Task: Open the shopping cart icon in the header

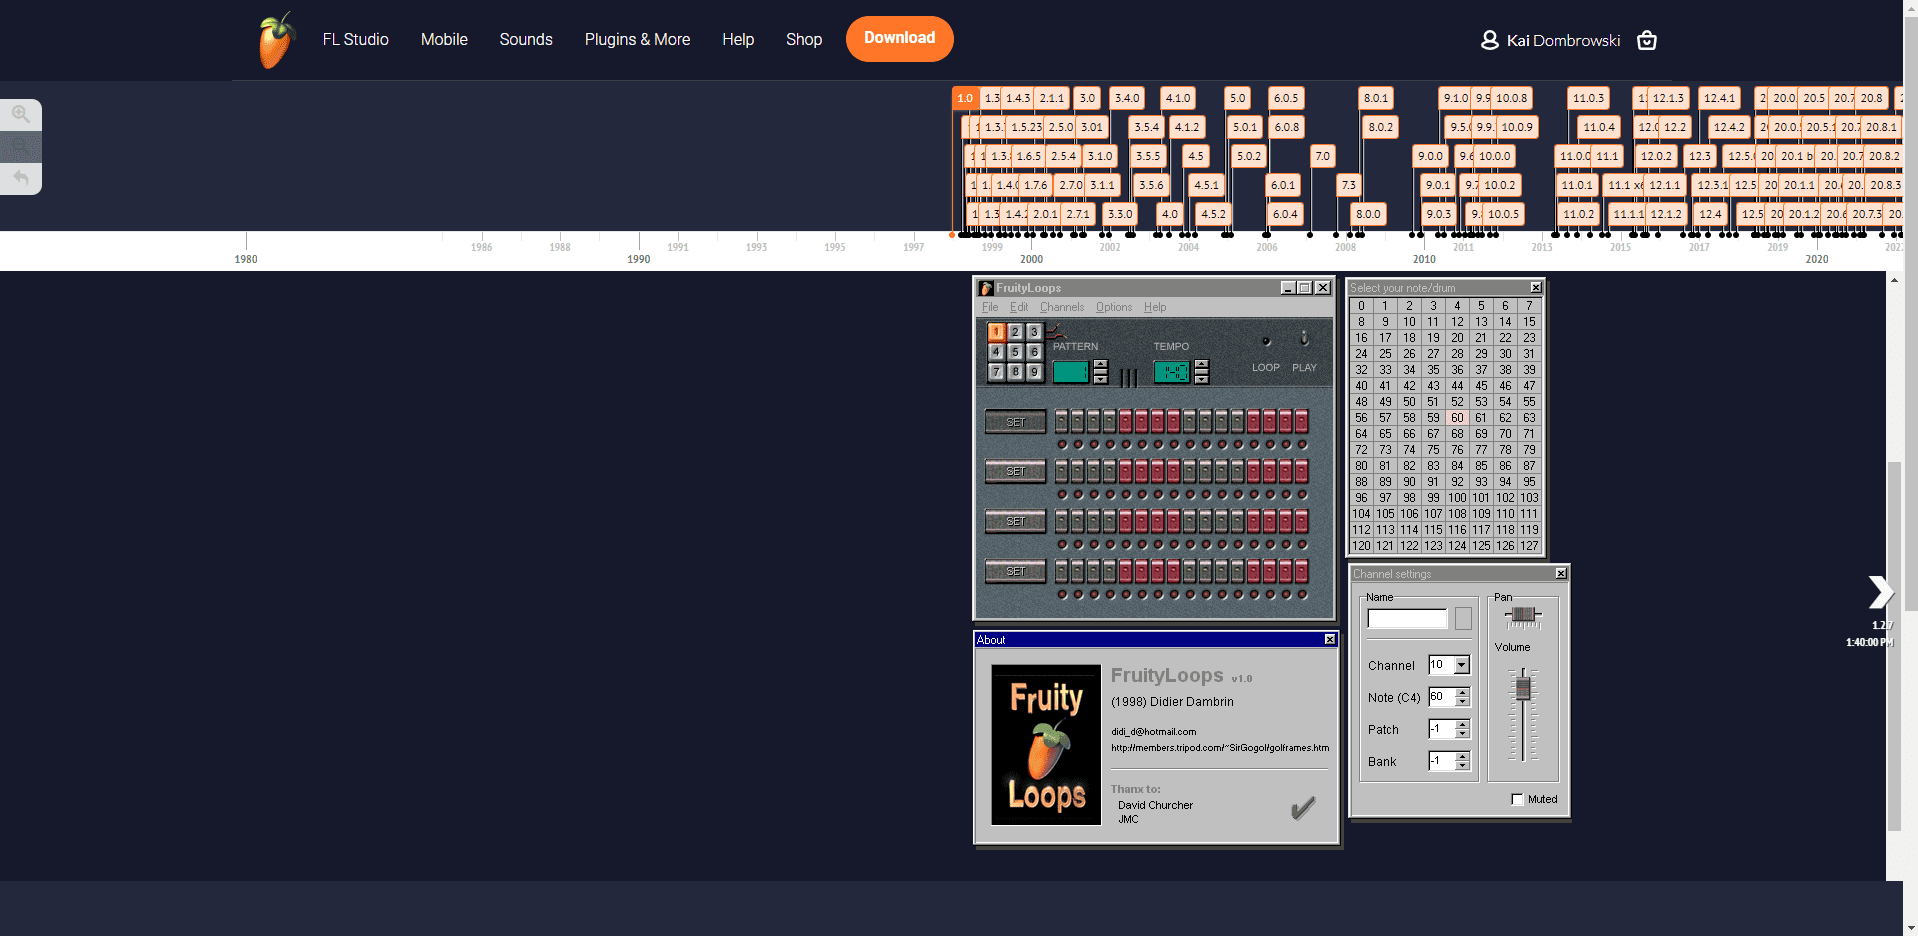Action: point(1645,40)
